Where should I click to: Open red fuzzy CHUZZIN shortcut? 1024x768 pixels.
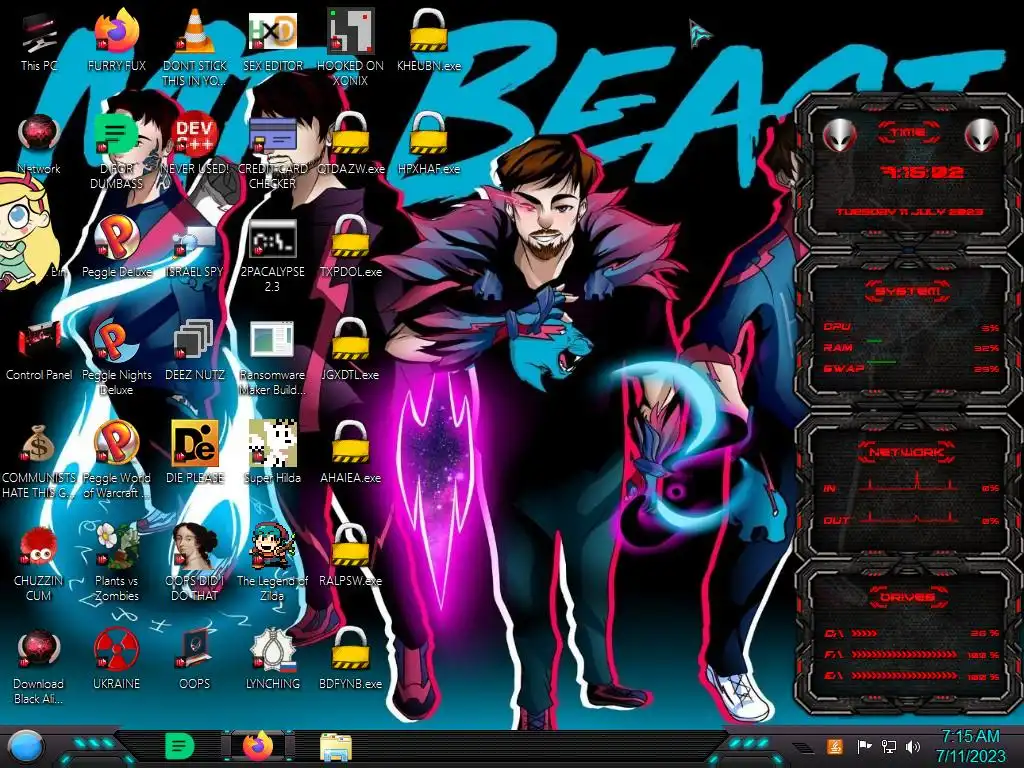(39, 563)
